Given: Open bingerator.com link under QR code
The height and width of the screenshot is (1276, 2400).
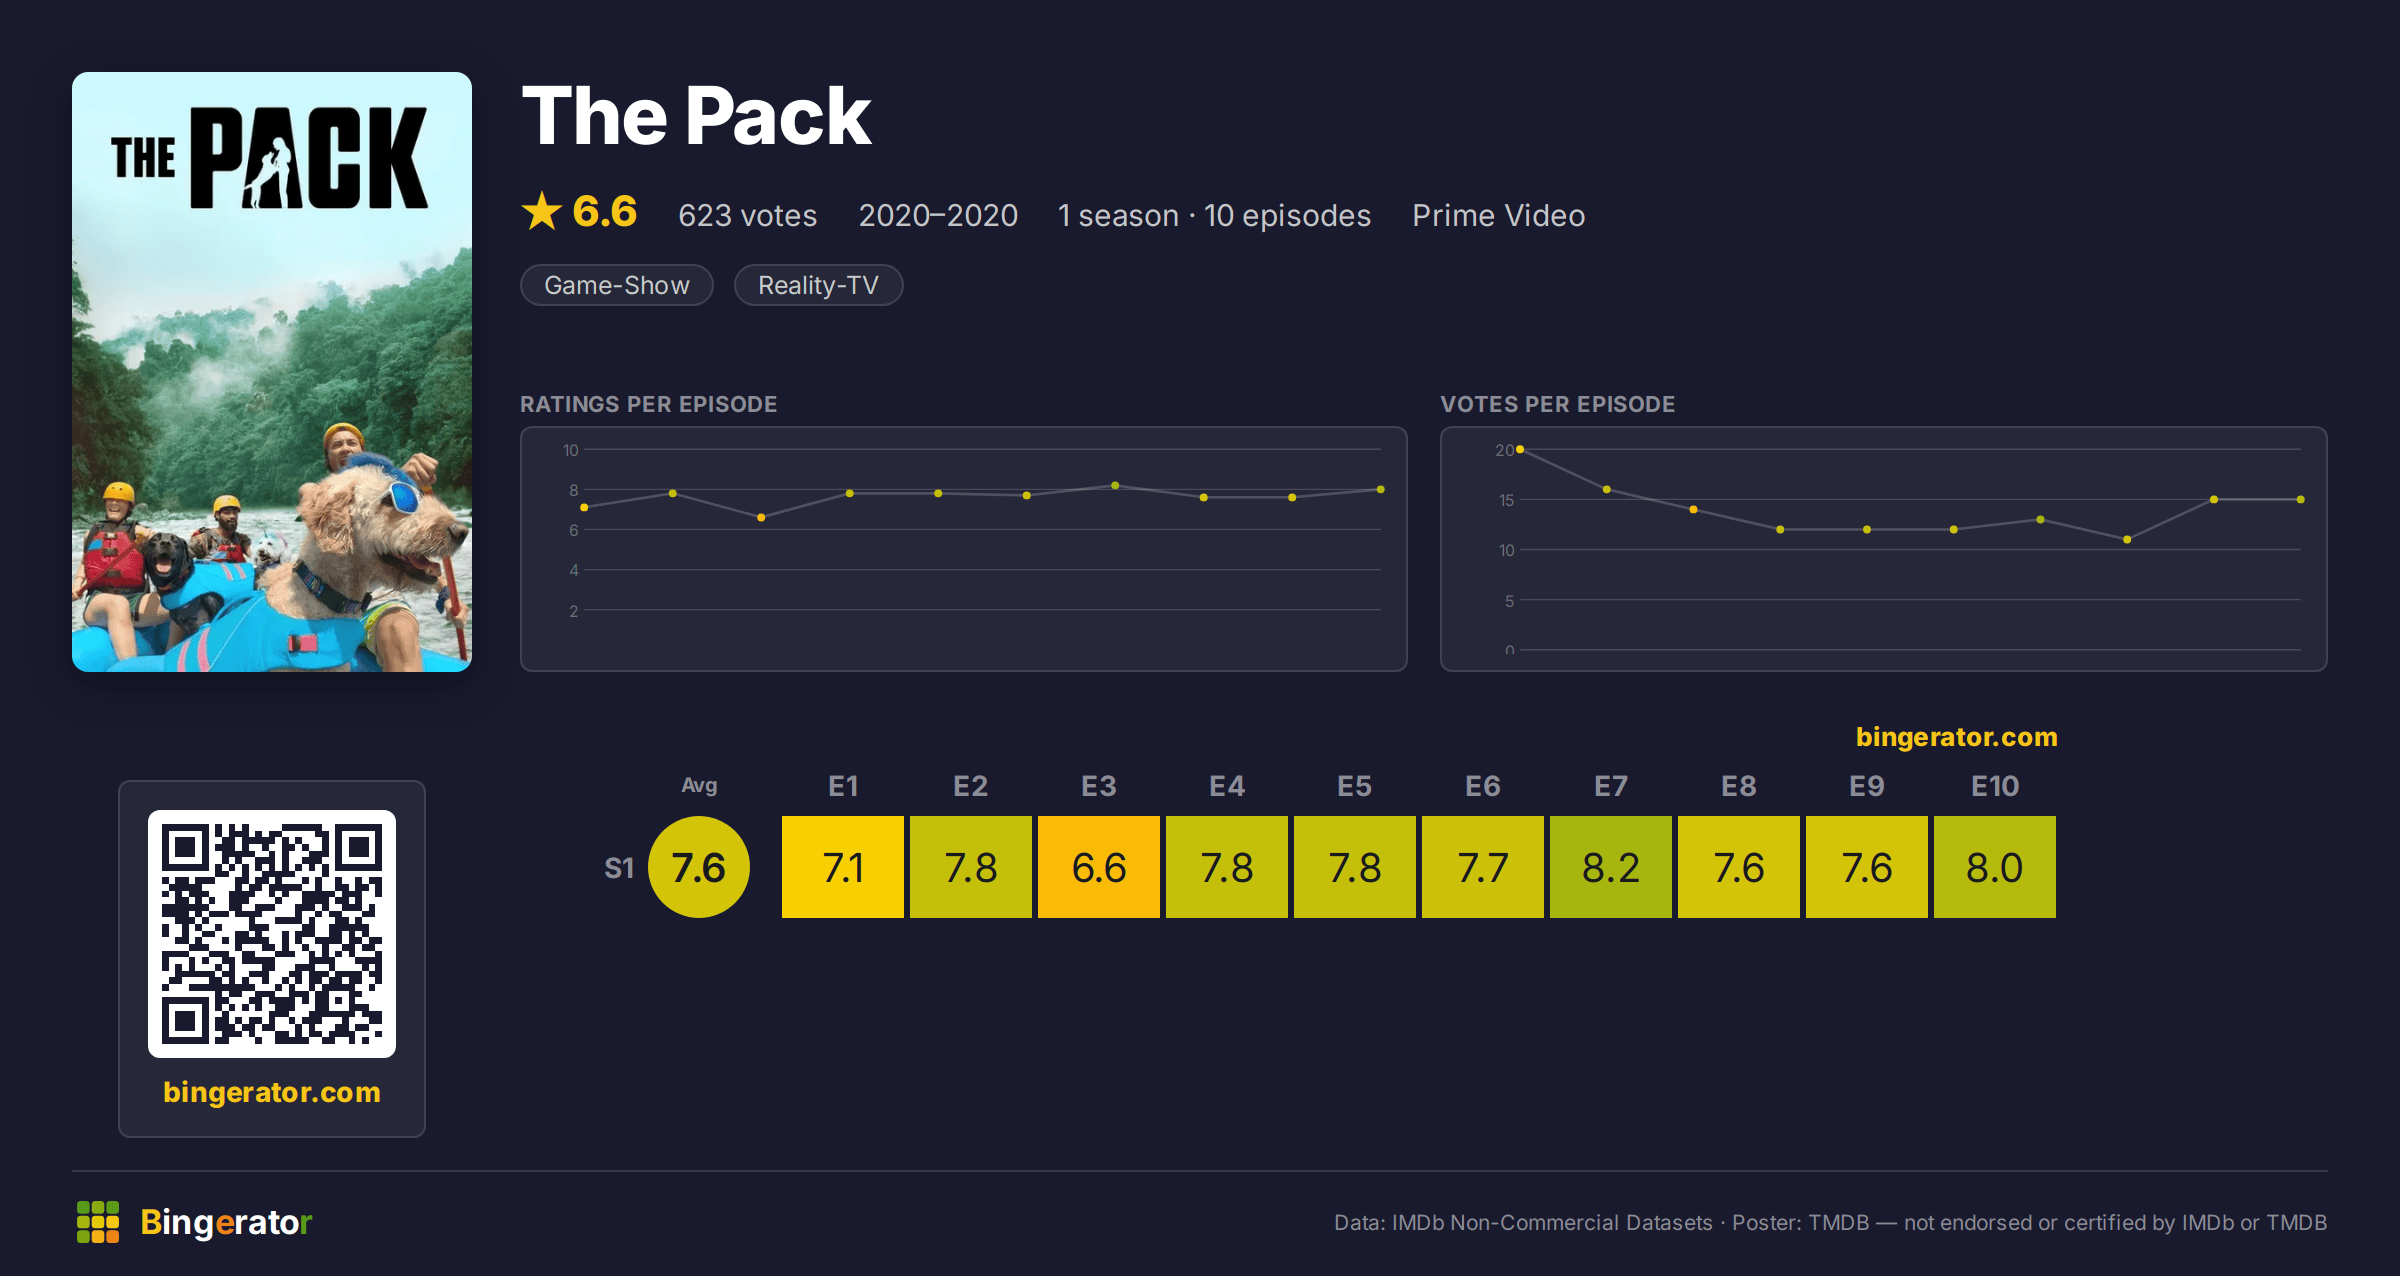Looking at the screenshot, I should pyautogui.click(x=272, y=1092).
